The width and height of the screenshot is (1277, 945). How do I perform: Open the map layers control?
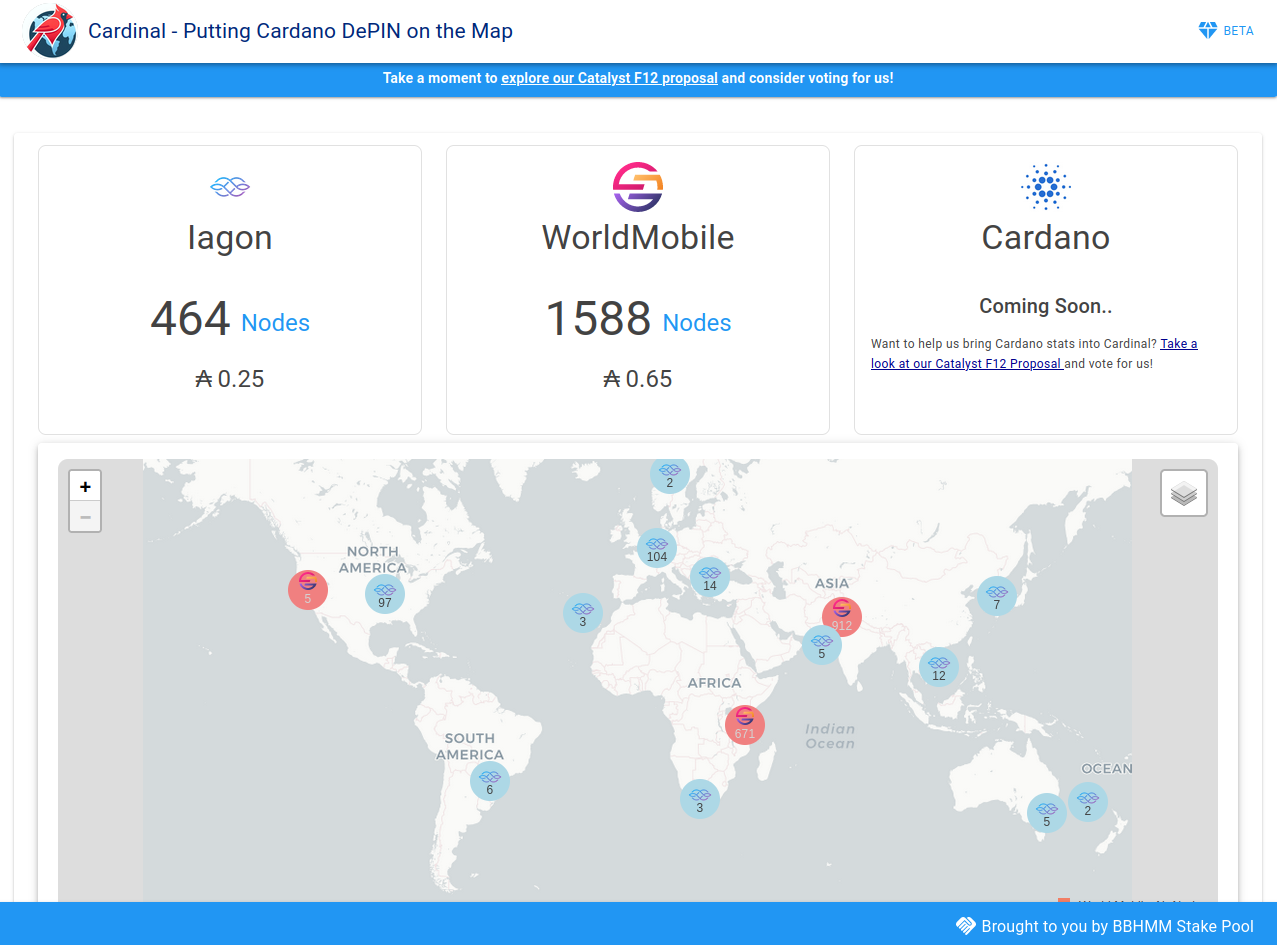click(x=1183, y=493)
